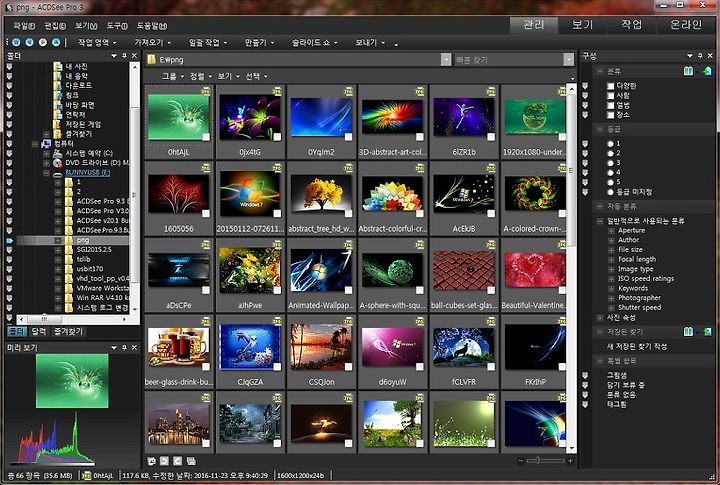Viewport: 720px width, 485px height.
Task: Click the minus icon beside the zoom slider
Action: [x=520, y=461]
